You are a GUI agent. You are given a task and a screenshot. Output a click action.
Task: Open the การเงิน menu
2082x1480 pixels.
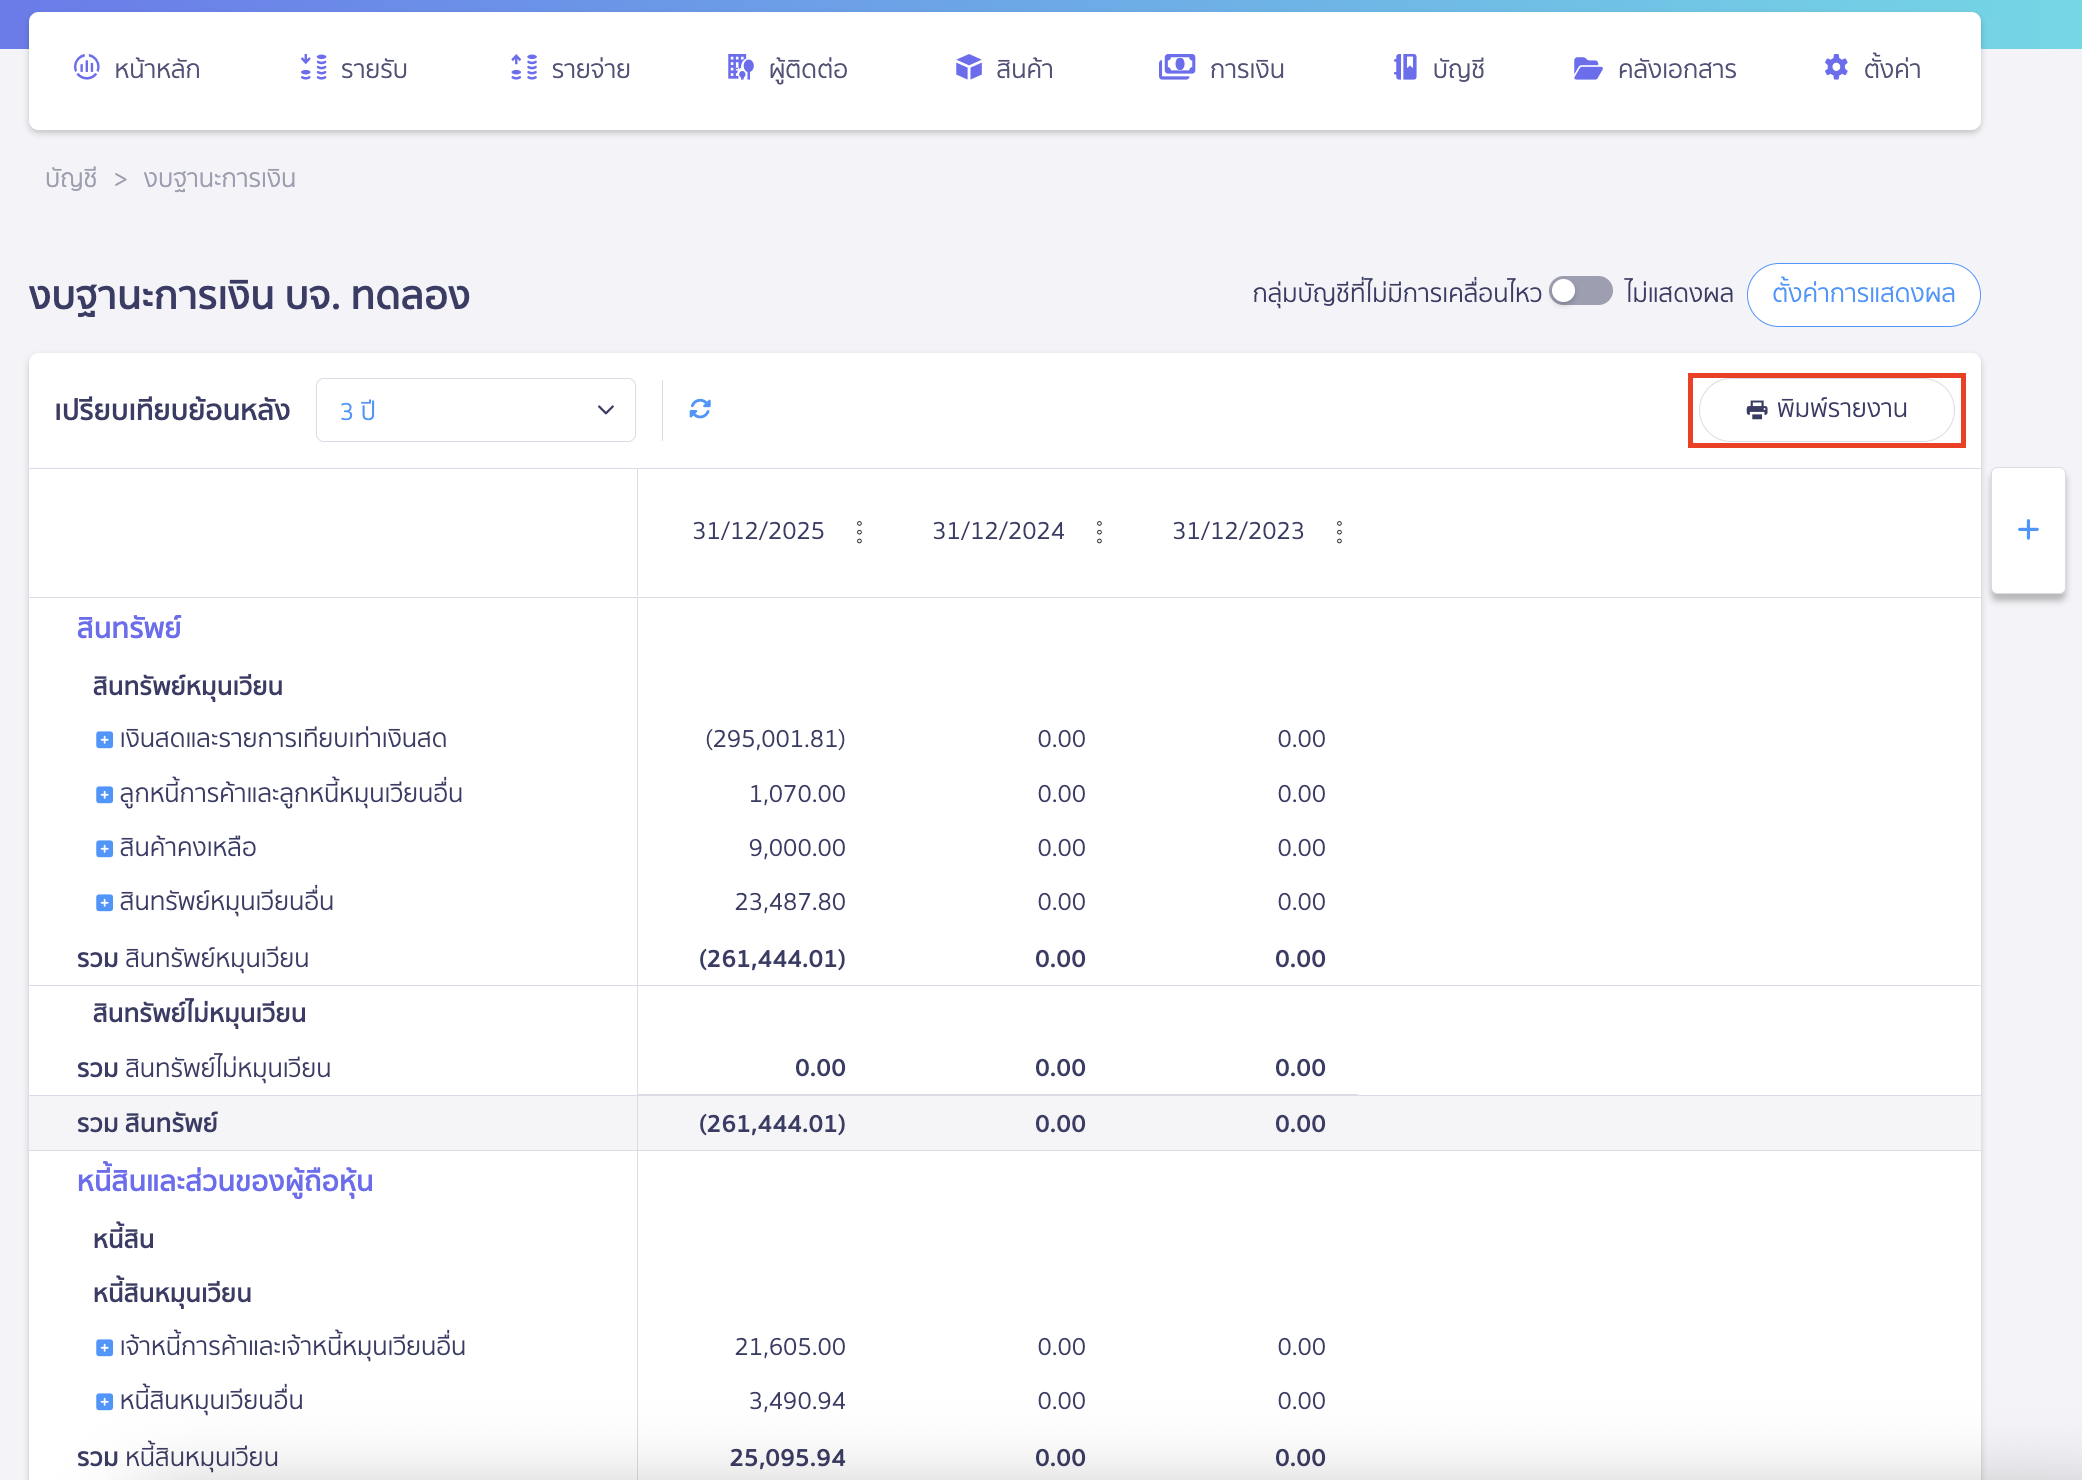1222,68
